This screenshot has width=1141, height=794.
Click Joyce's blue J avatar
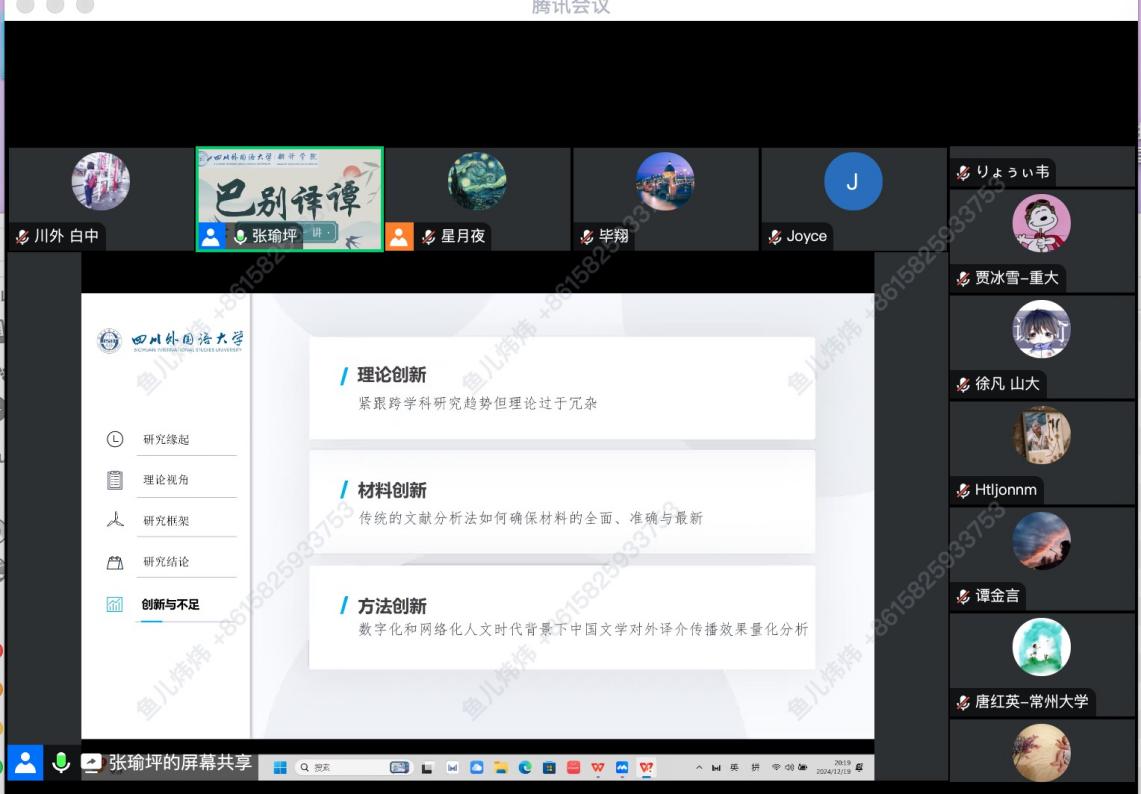pyautogui.click(x=852, y=182)
